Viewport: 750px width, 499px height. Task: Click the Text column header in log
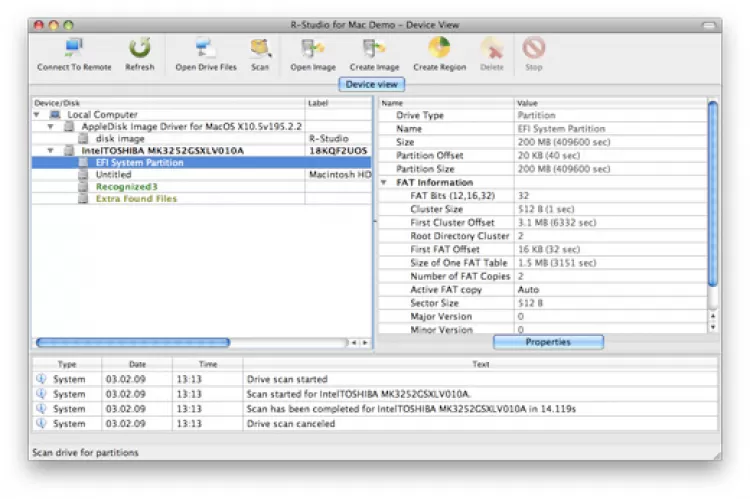(480, 365)
